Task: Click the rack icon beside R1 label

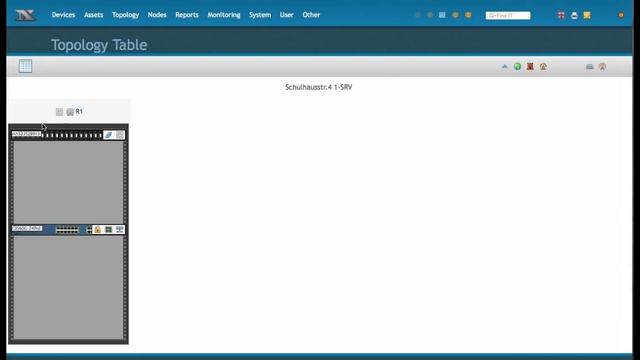Action: pos(70,112)
